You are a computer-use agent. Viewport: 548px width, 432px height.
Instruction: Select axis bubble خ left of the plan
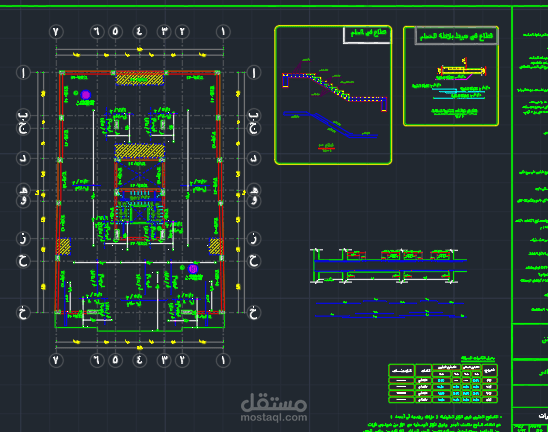click(23, 313)
